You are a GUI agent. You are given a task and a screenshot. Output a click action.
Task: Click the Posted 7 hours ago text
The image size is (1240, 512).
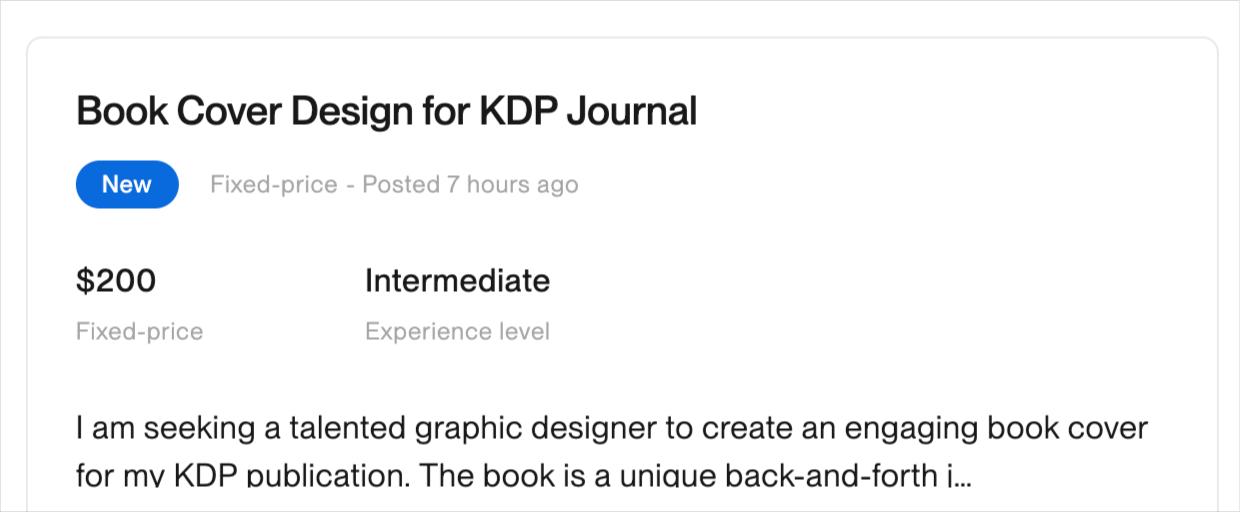470,185
